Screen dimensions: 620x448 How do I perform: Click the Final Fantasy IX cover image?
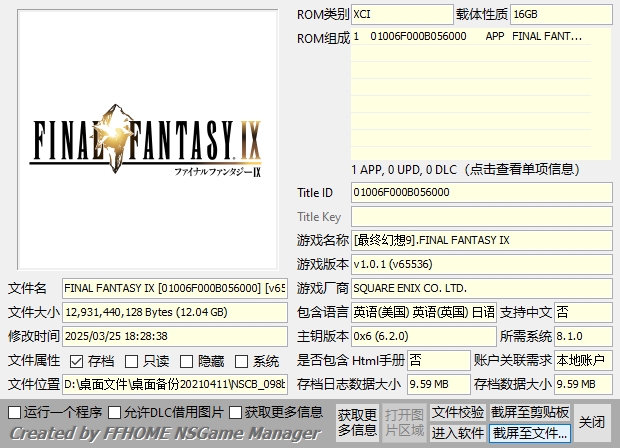point(147,140)
